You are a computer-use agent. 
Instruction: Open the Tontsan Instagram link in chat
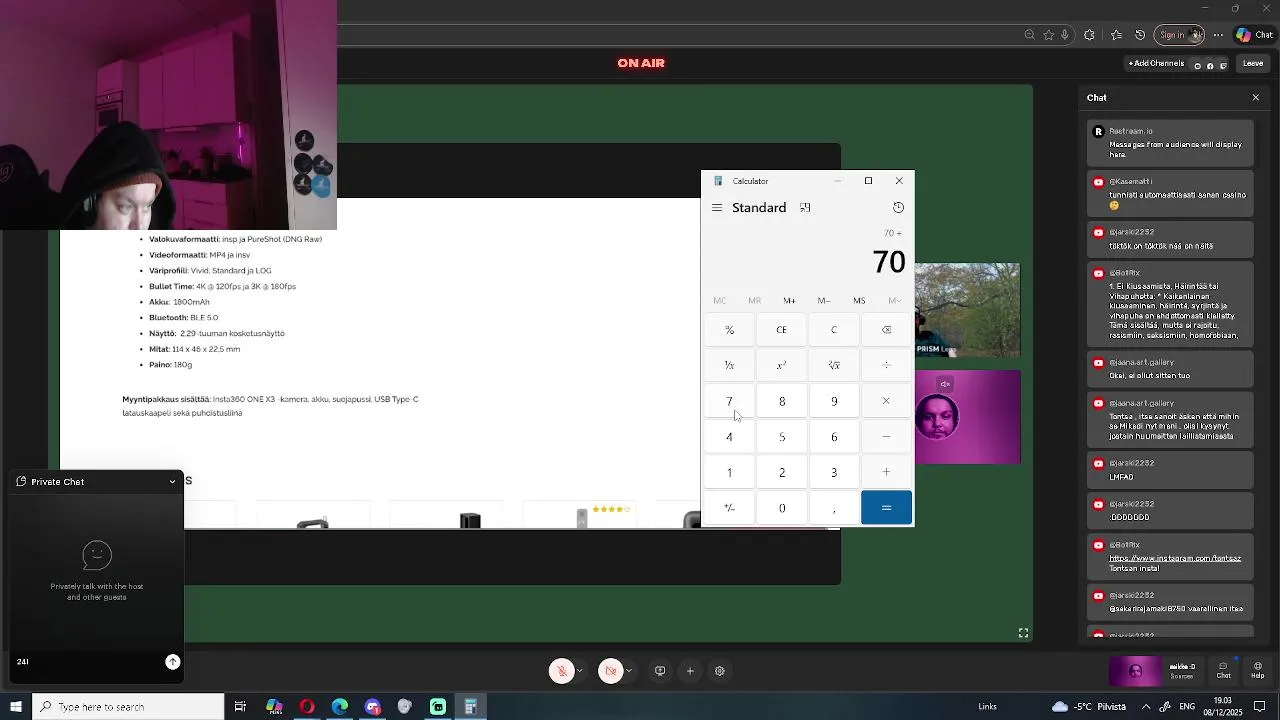(1175, 558)
